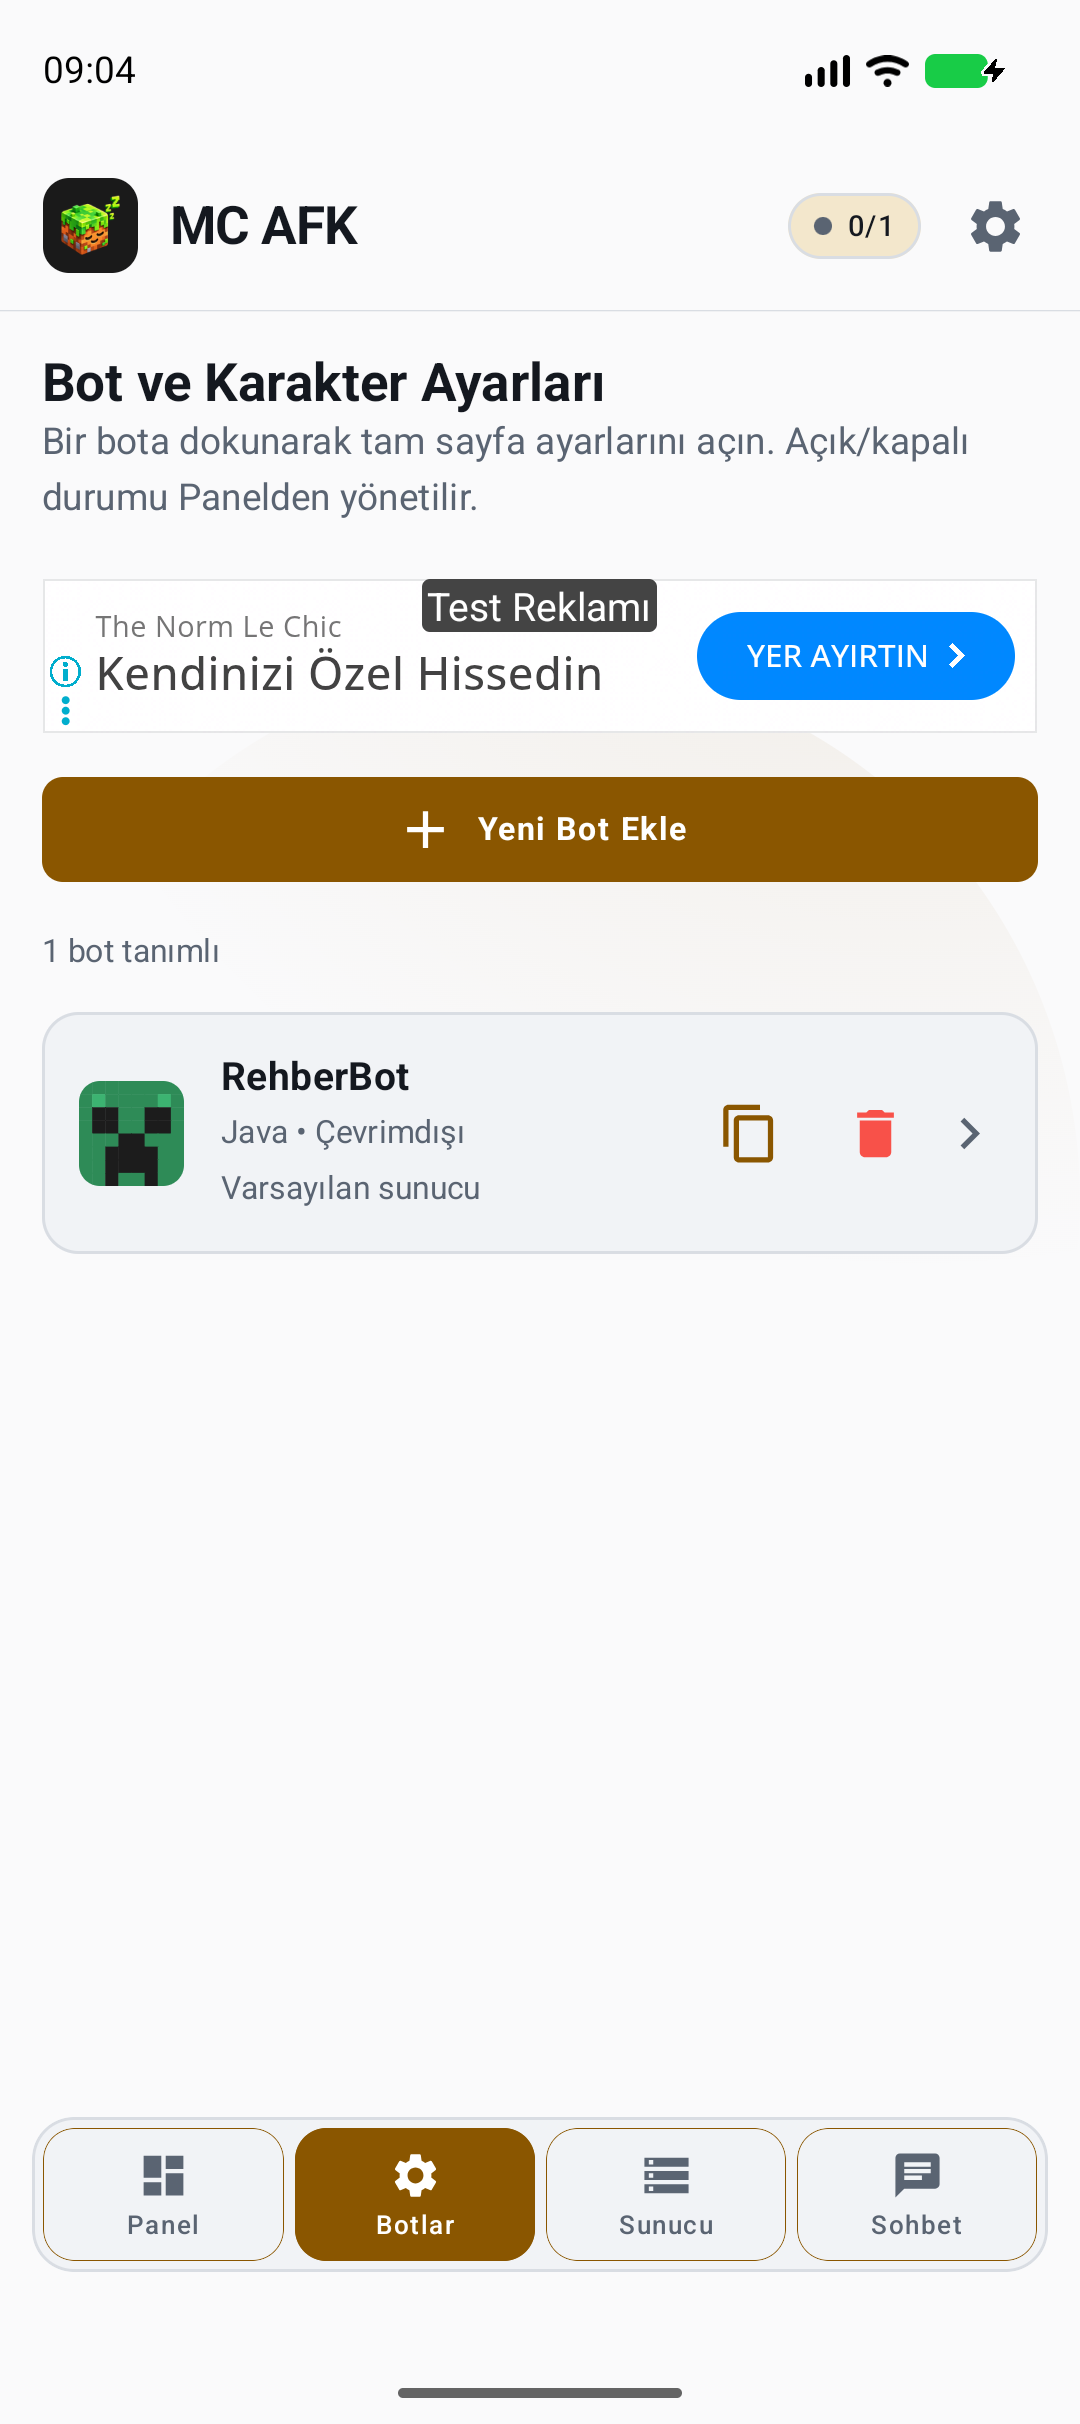The width and height of the screenshot is (1080, 2424).
Task: Open settings via the gear icon
Action: click(x=995, y=226)
